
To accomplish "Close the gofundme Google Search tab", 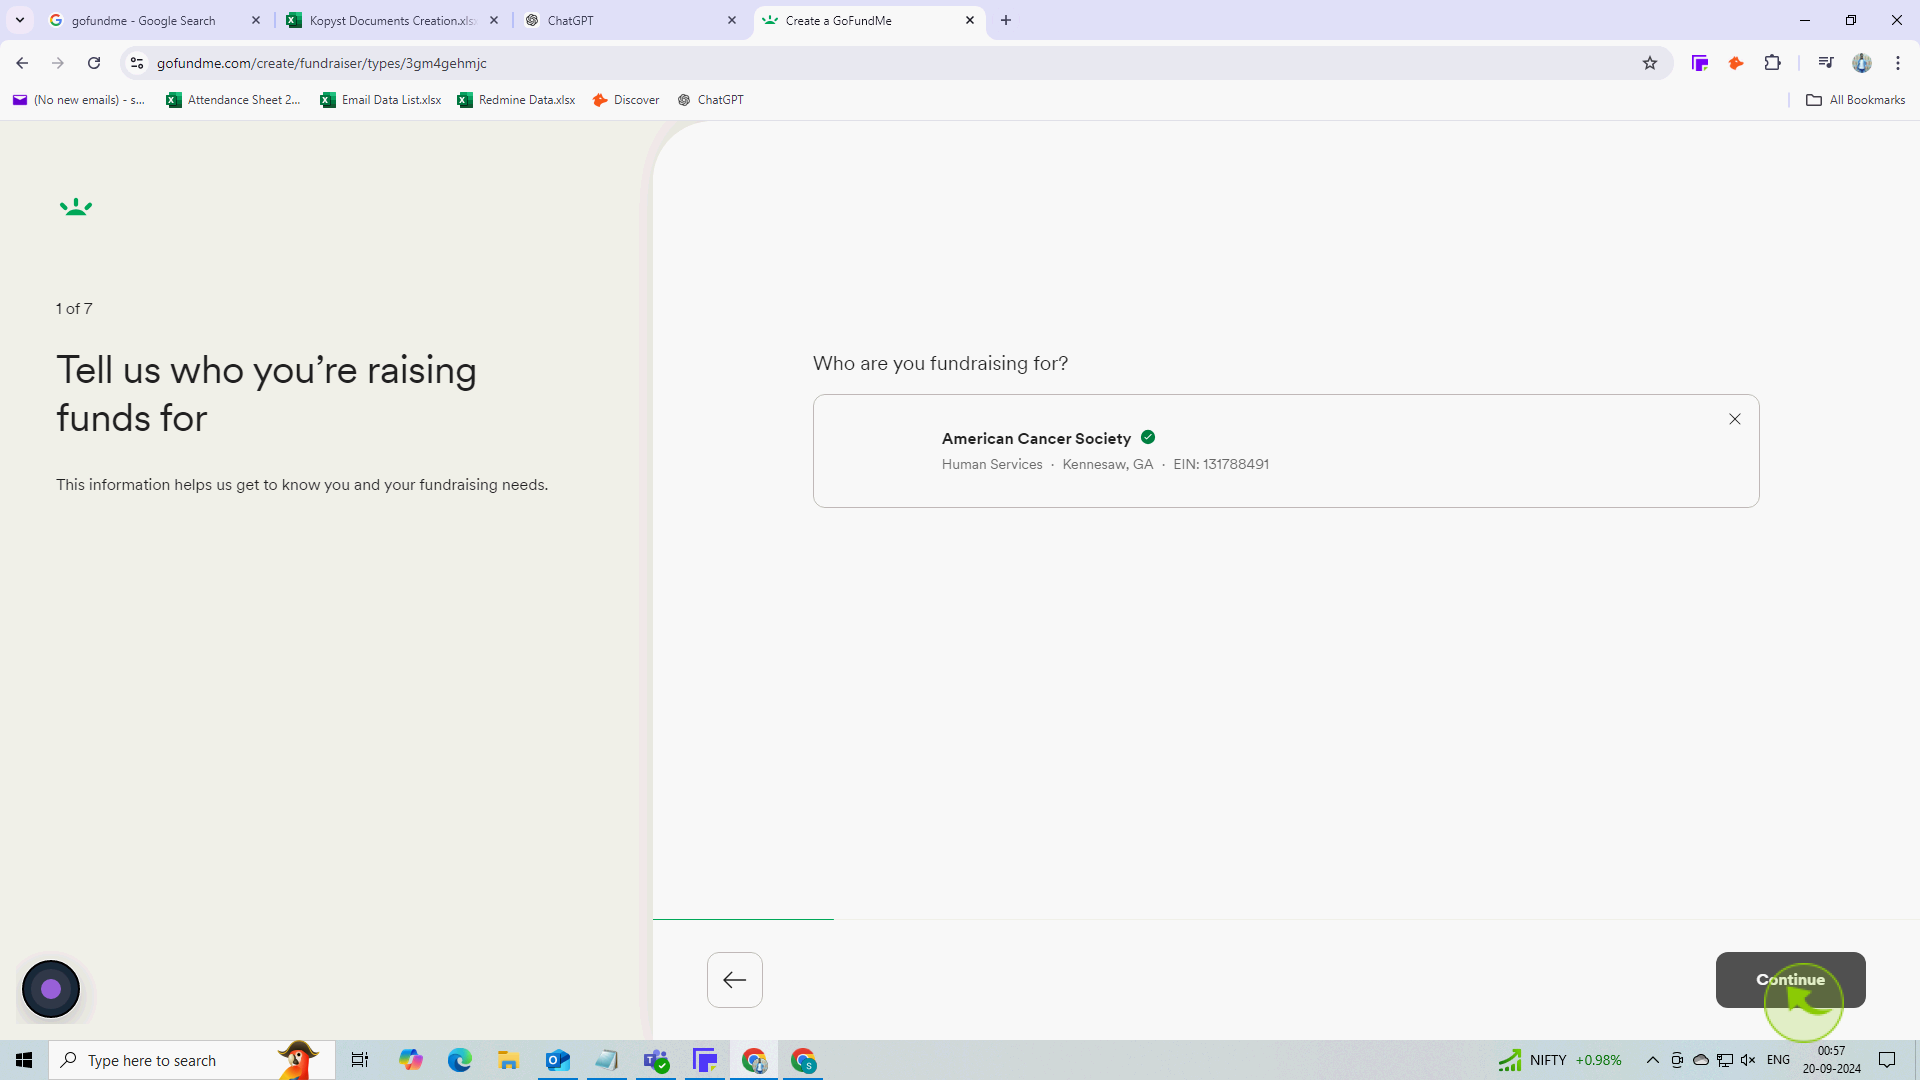I will pyautogui.click(x=256, y=20).
